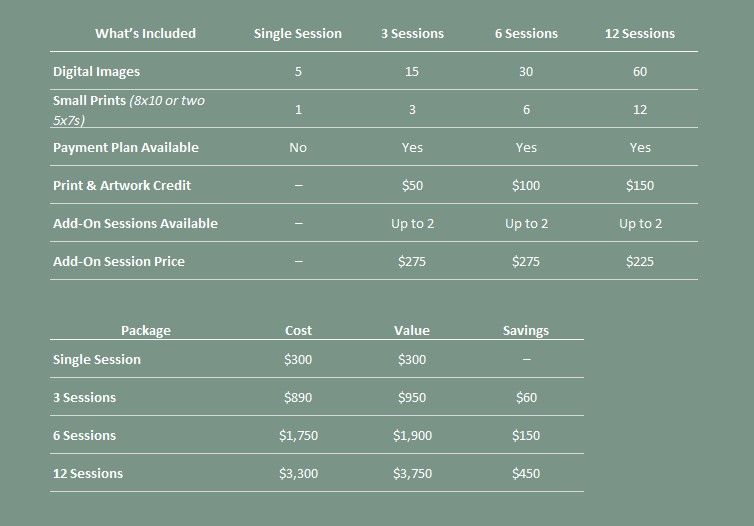
Task: Click the 'Print & Artwork Credit' label
Action: (x=122, y=185)
